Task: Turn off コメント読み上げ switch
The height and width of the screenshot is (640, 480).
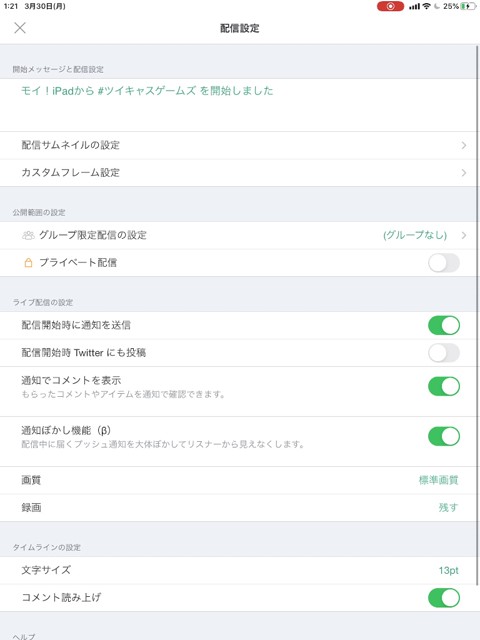Action: (x=444, y=598)
